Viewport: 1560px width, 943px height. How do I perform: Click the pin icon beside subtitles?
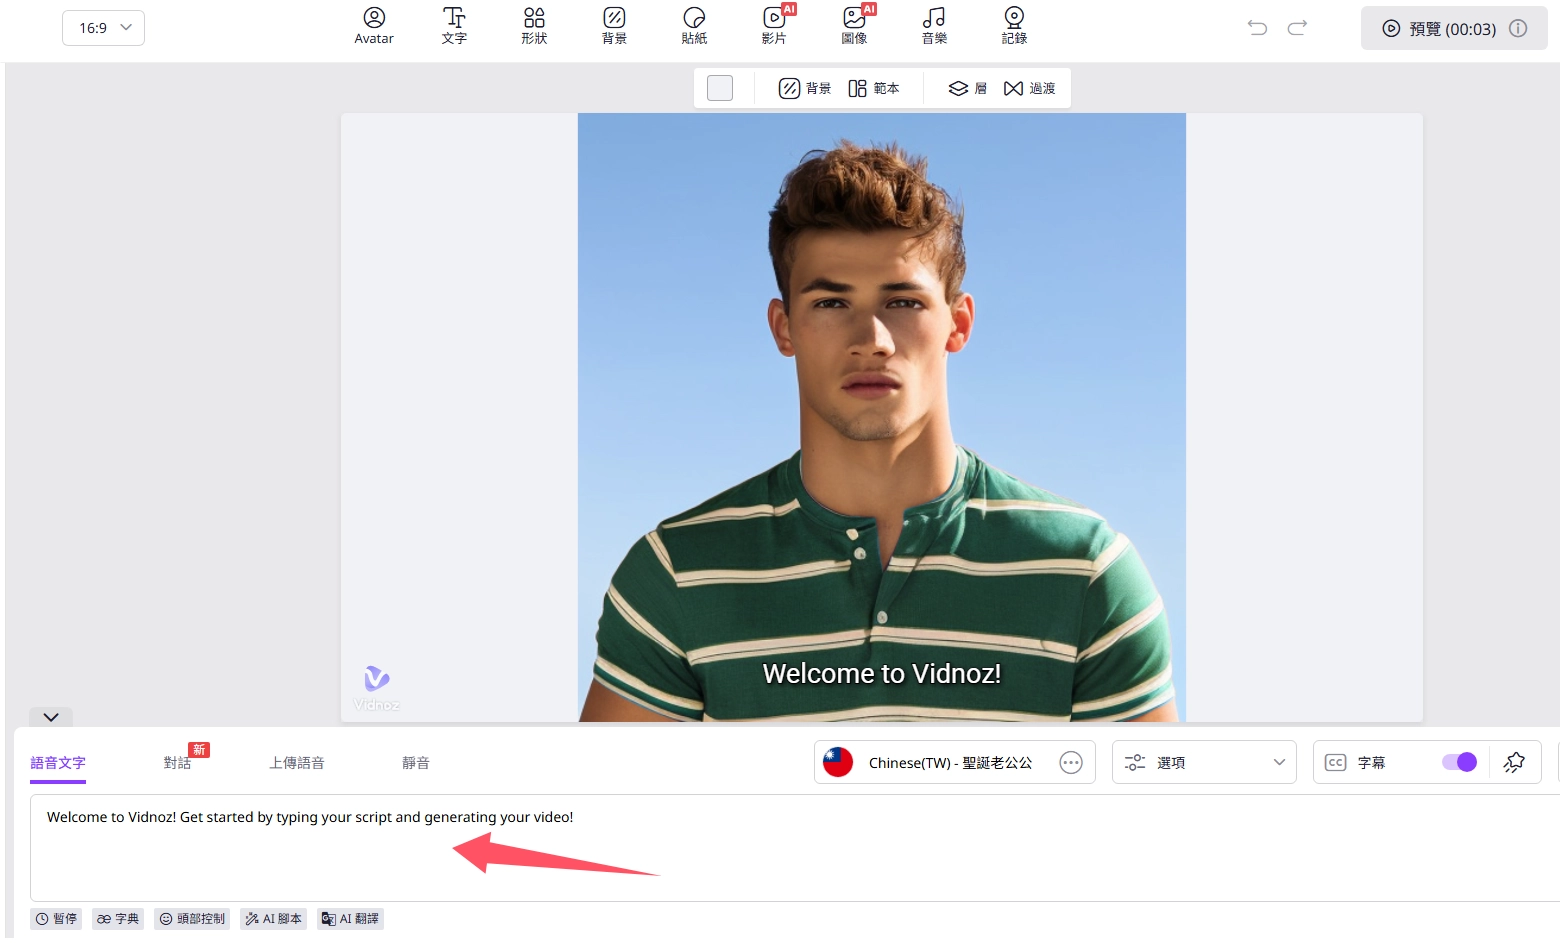pyautogui.click(x=1514, y=762)
